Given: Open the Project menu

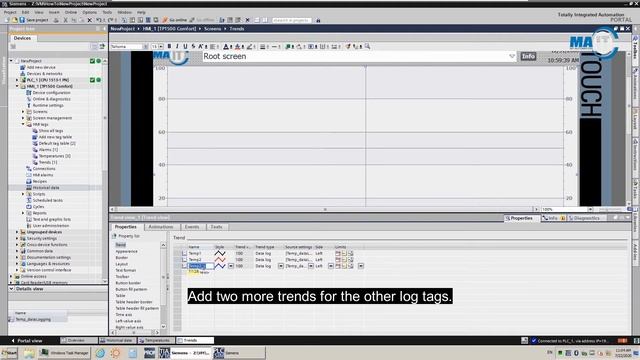Looking at the screenshot, I should 10,12.
